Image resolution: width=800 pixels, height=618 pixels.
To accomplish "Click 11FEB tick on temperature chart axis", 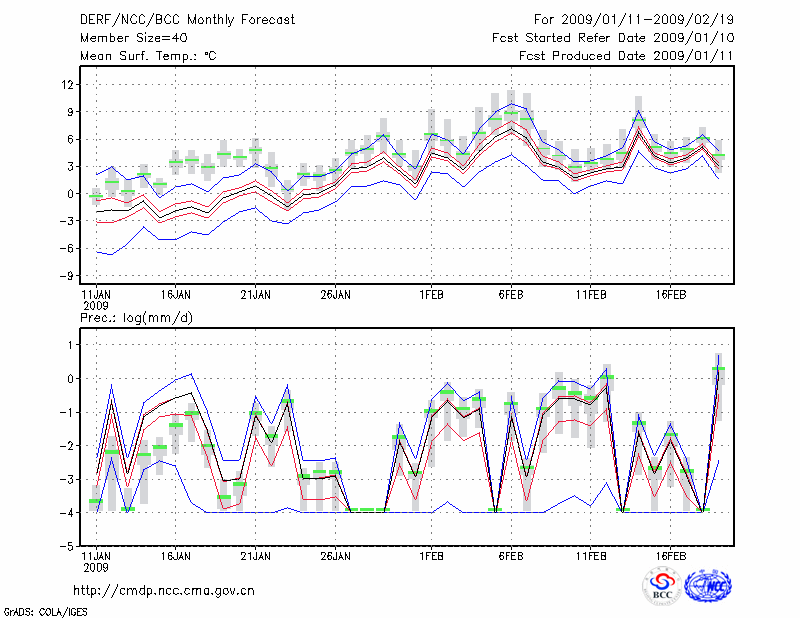I will tap(591, 294).
